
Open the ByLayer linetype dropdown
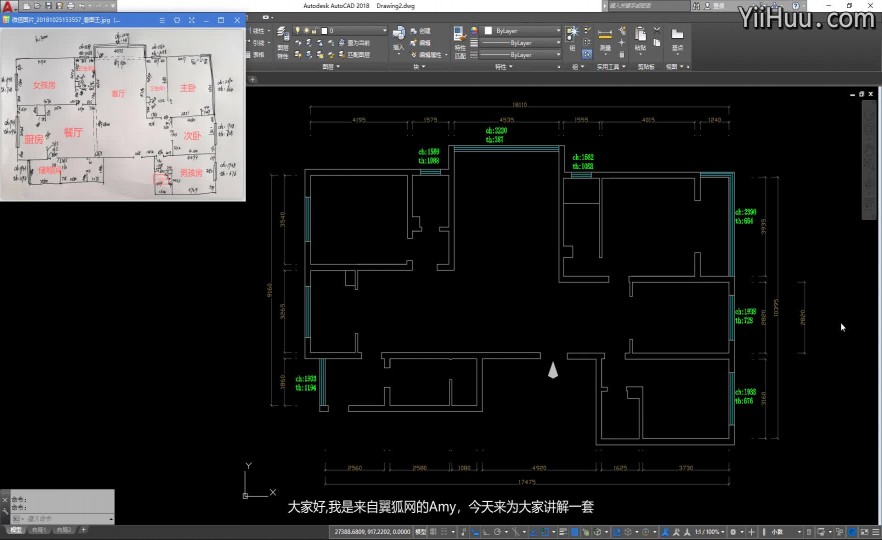[x=520, y=55]
